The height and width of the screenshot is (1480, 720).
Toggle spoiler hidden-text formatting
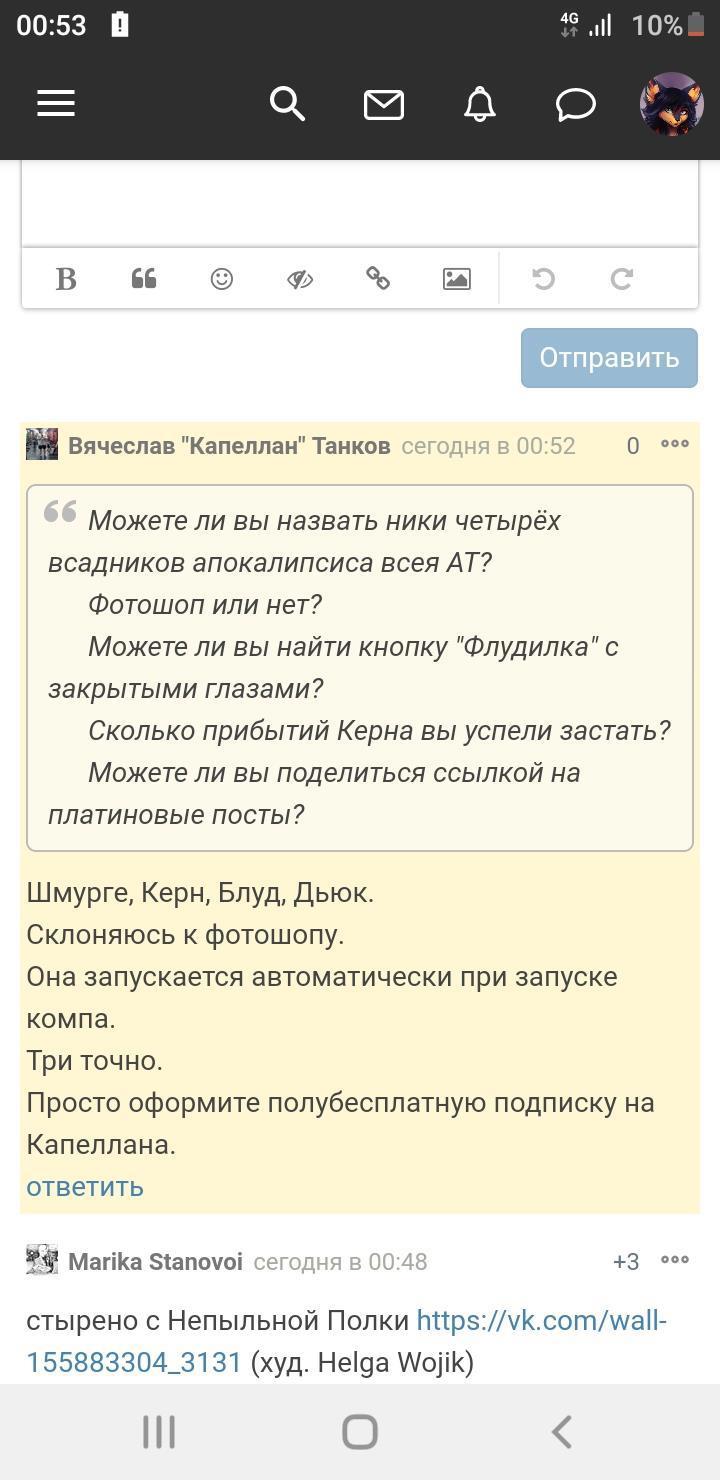point(300,279)
